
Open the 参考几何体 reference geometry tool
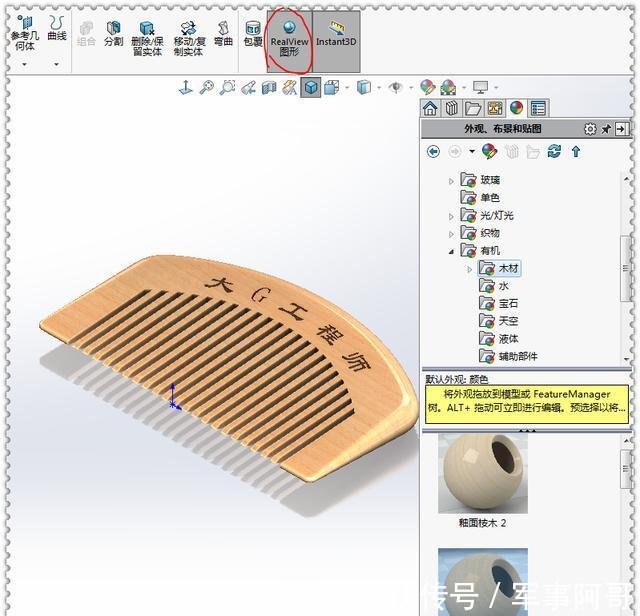pos(25,34)
